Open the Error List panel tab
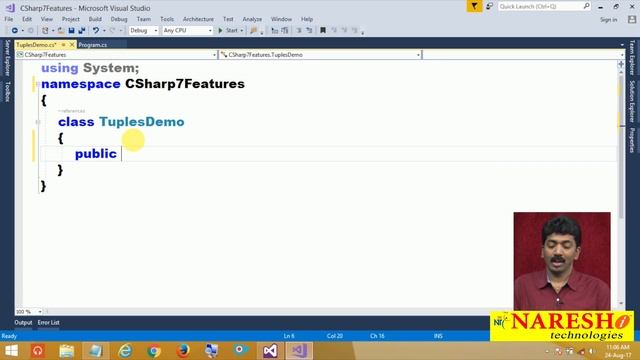 tap(49, 322)
